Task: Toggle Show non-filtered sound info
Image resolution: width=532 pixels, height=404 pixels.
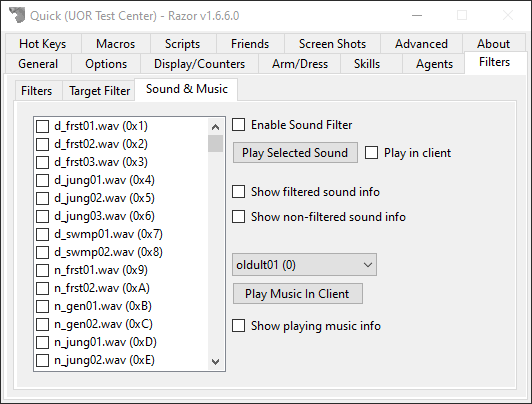Action: click(239, 216)
